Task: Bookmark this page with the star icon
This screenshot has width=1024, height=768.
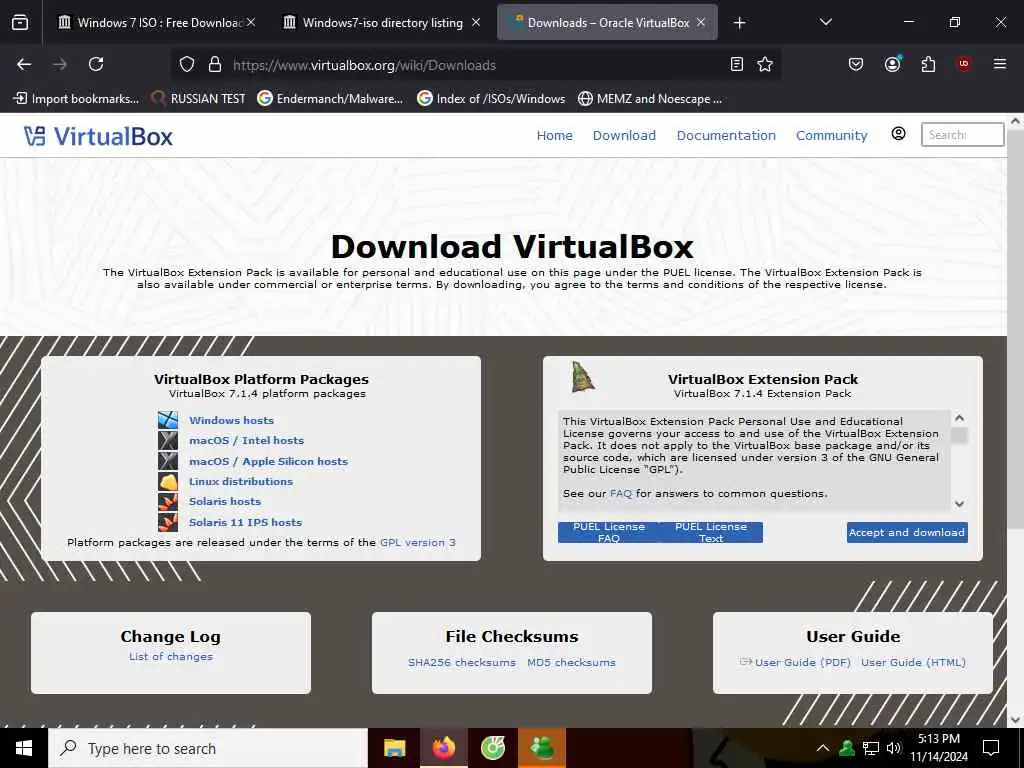Action: 765,64
